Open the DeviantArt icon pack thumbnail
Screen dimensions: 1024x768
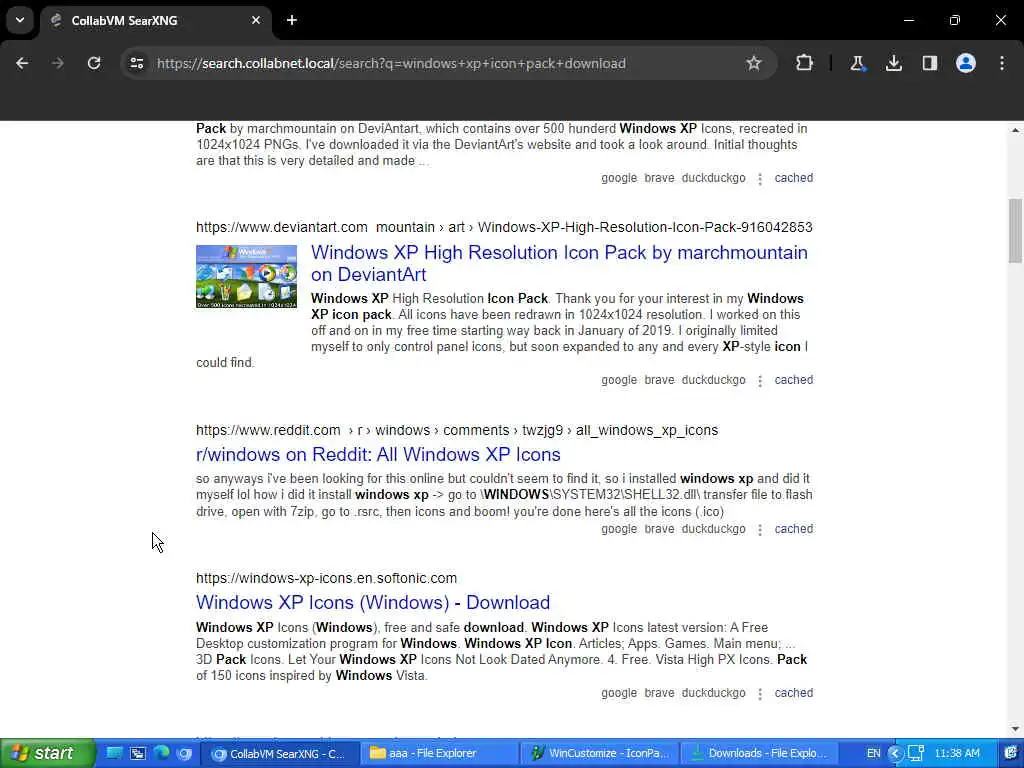pyautogui.click(x=246, y=276)
